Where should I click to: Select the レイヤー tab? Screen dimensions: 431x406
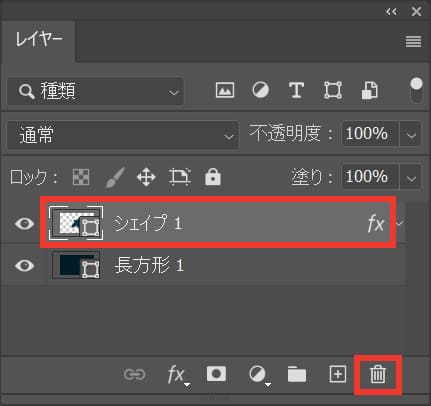coord(39,39)
